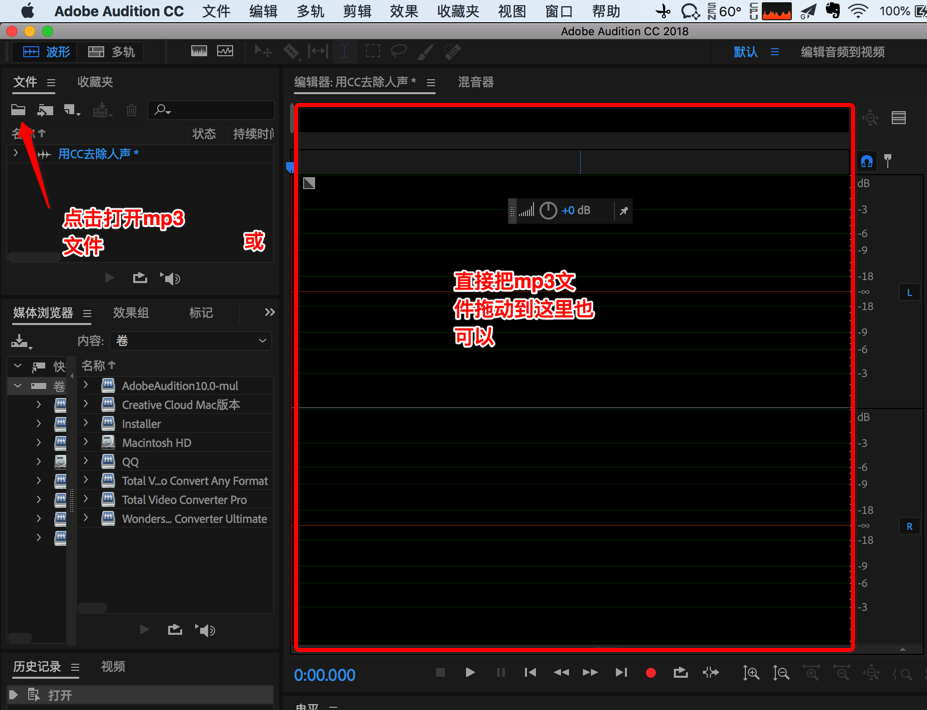
Task: Switch to the 视频 tab
Action: pyautogui.click(x=113, y=667)
